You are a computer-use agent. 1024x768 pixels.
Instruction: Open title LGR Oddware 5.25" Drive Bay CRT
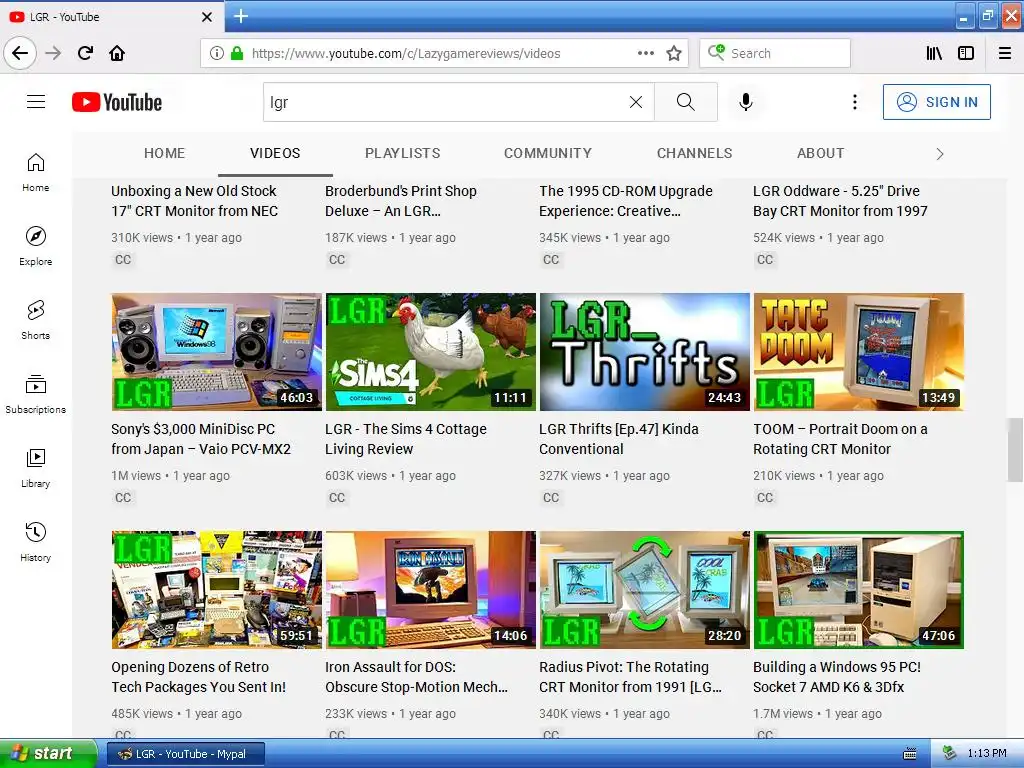[x=840, y=201]
